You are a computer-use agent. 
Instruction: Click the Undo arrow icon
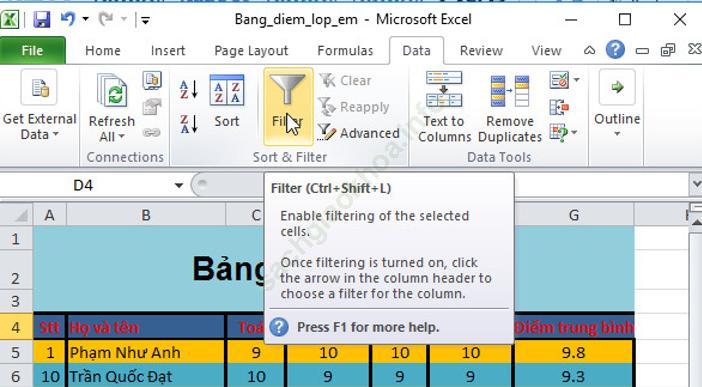point(68,19)
